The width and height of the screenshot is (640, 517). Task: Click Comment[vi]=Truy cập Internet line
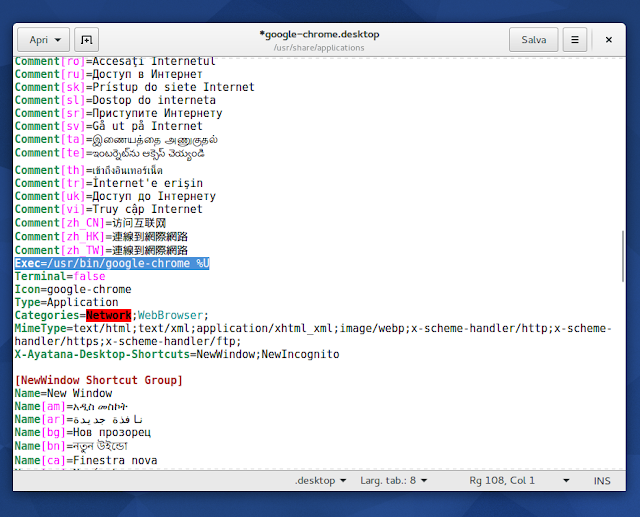[x=109, y=209]
